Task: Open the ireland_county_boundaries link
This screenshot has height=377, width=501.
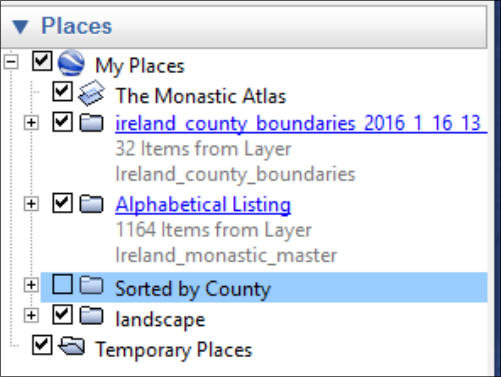Action: [301, 124]
